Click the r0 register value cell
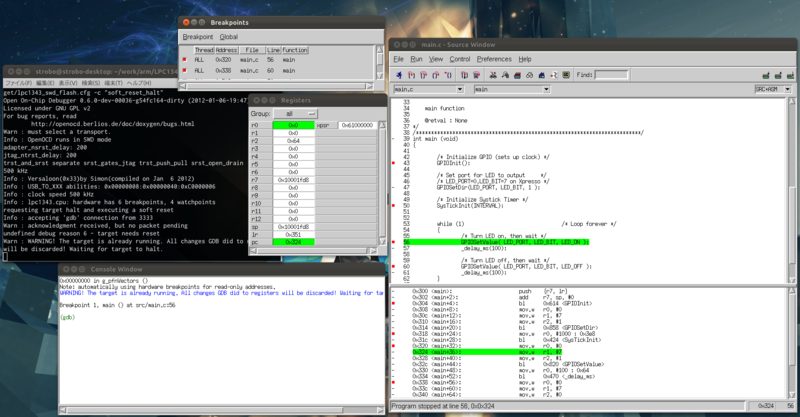 293,125
